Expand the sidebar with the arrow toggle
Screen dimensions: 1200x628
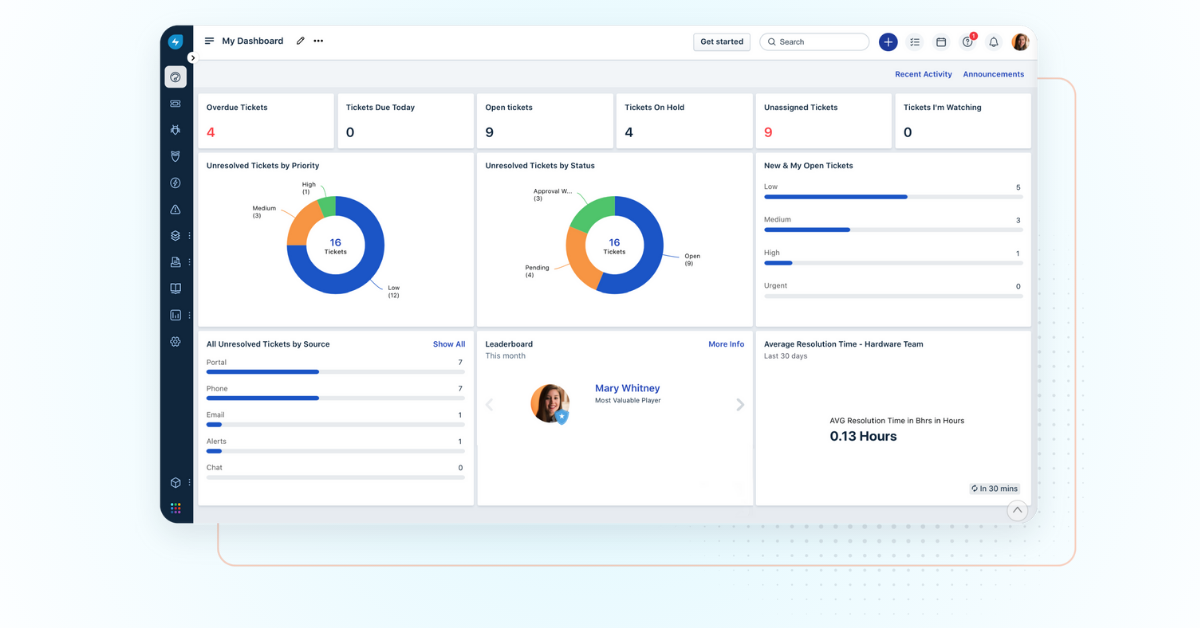click(x=192, y=58)
